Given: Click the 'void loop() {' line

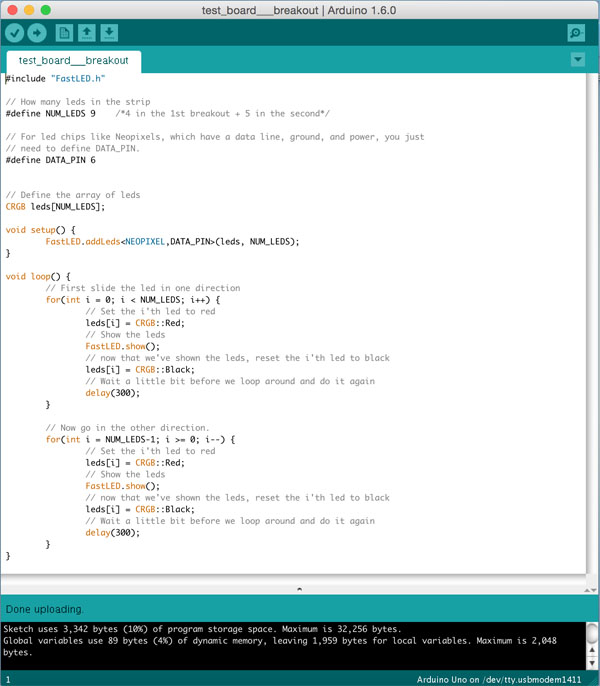Looking at the screenshot, I should [38, 276].
